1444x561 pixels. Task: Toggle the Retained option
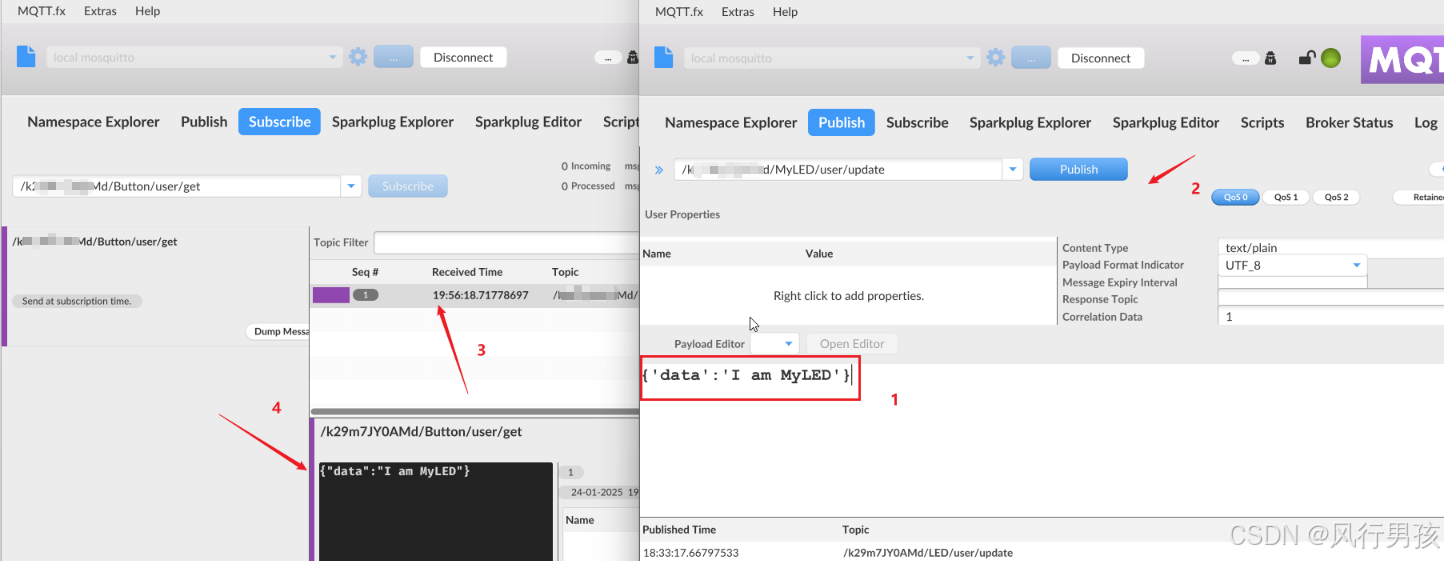pyautogui.click(x=1420, y=197)
